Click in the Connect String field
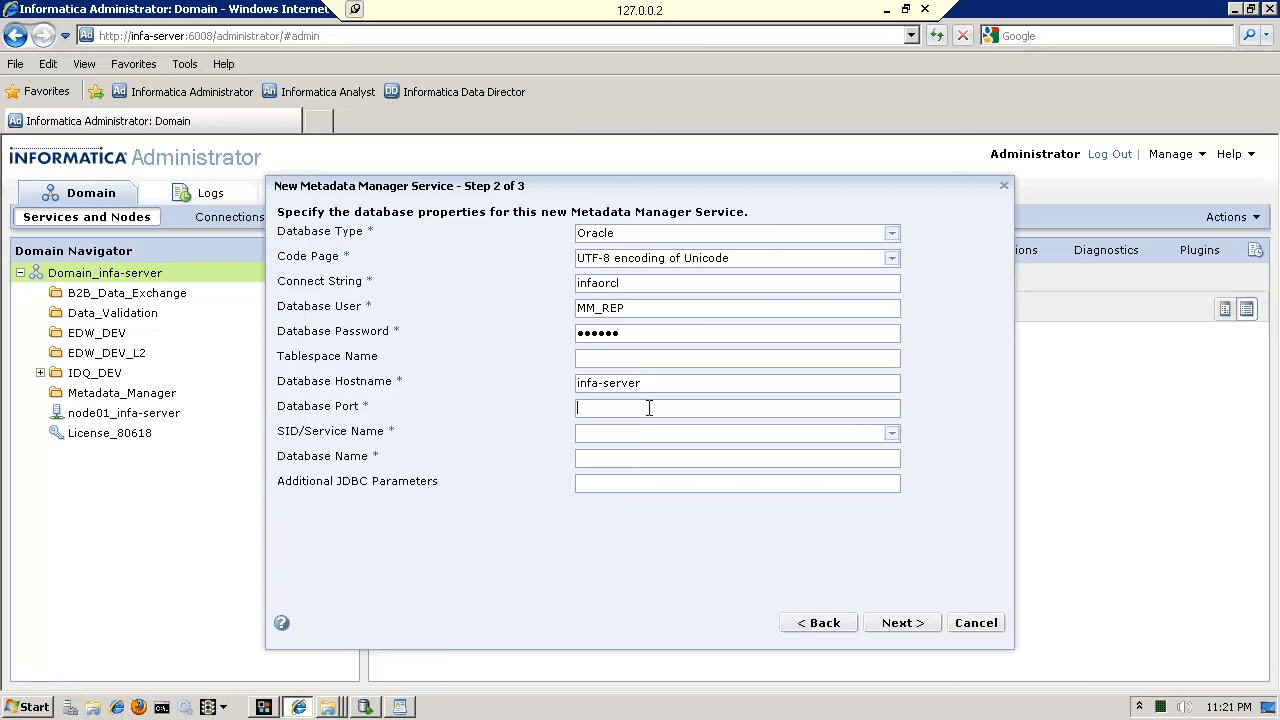 point(737,283)
